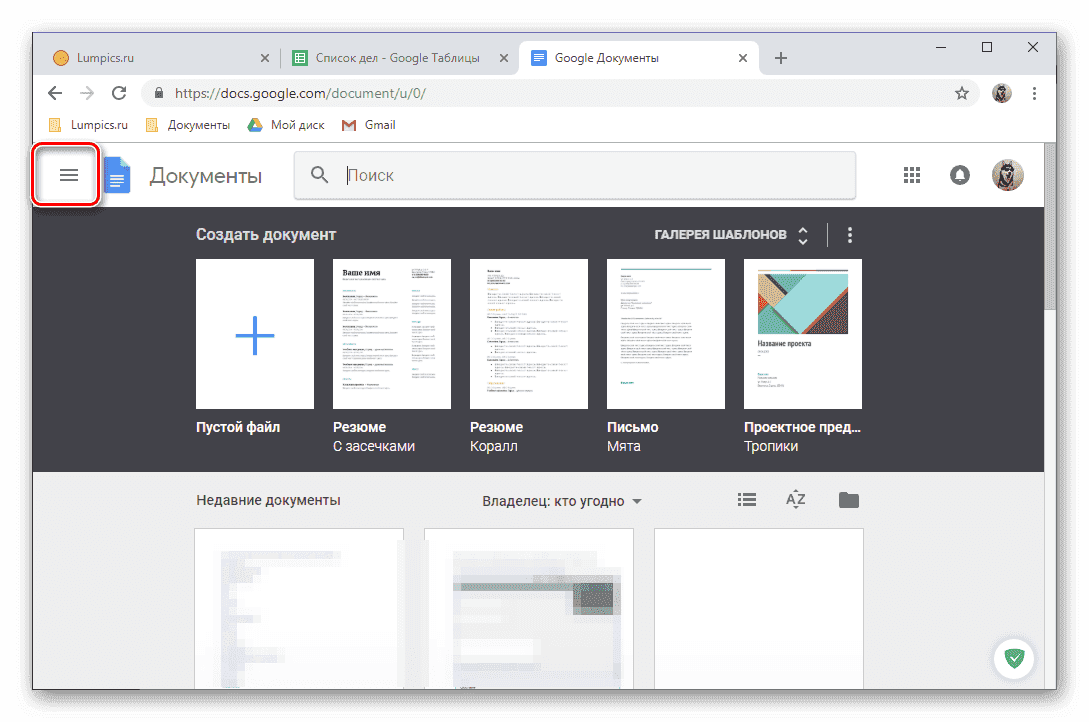Open the template gallery options menu (three dots)
This screenshot has width=1089, height=722.
click(849, 234)
